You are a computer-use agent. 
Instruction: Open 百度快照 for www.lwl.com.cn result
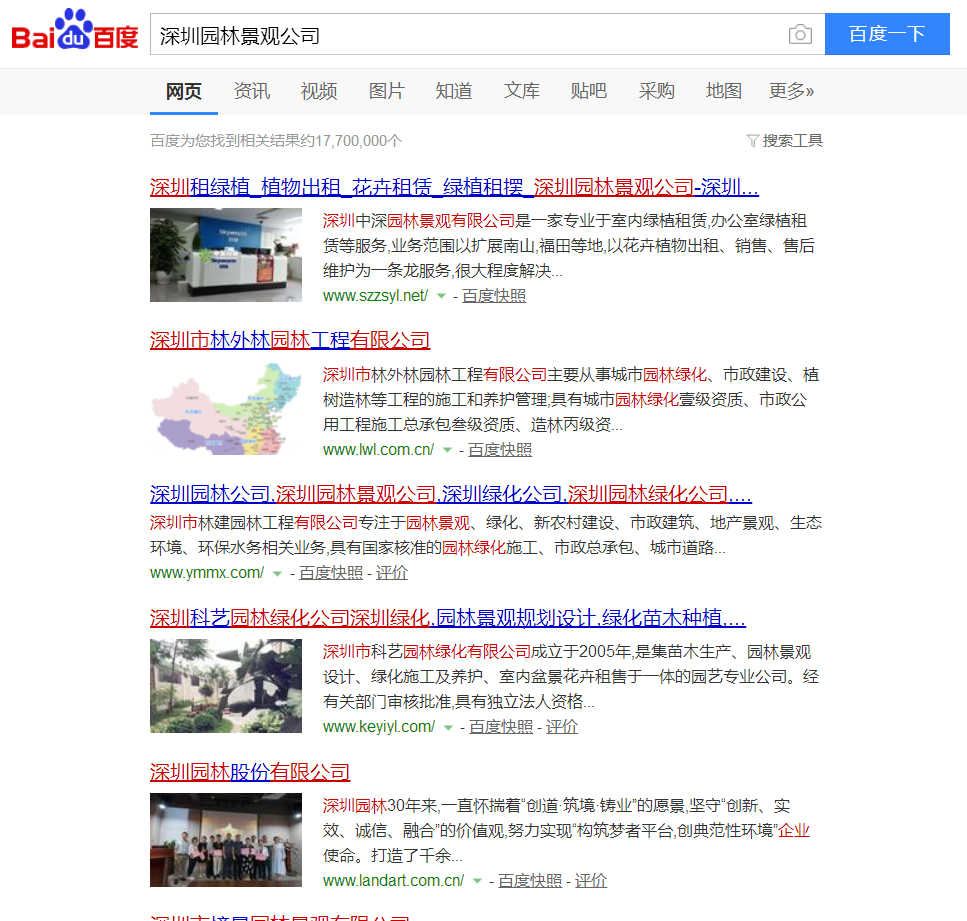[500, 450]
